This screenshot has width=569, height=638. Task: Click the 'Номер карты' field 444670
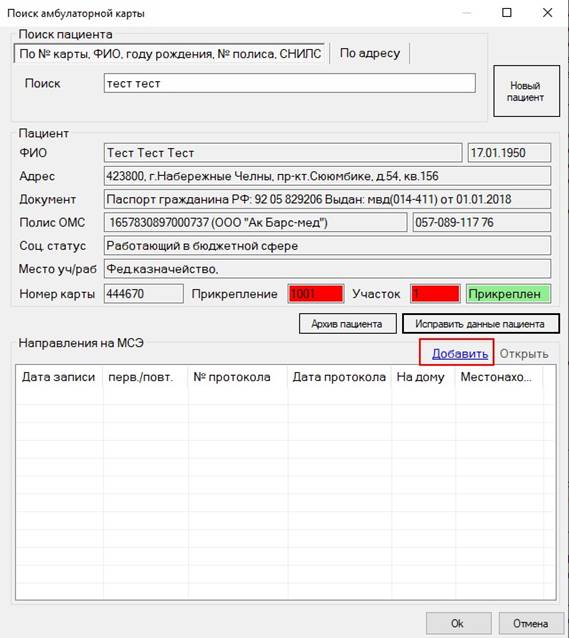pos(144,293)
